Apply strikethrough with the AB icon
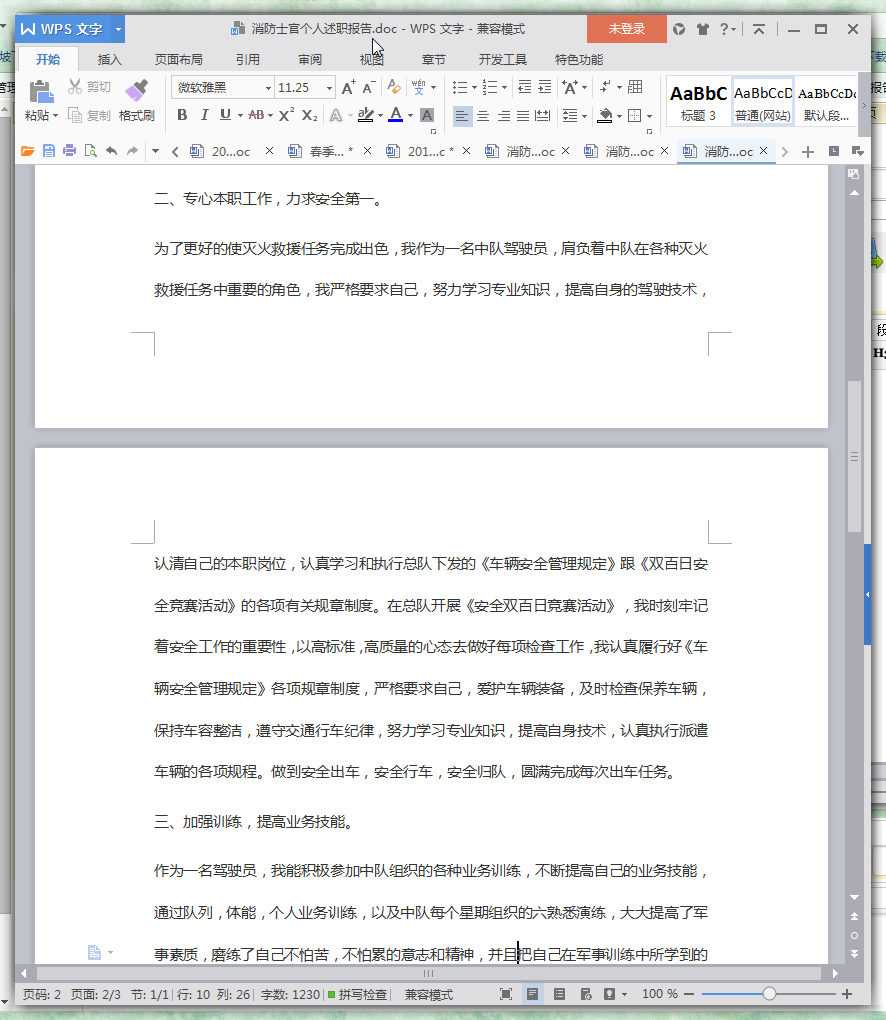The image size is (886, 1020). (x=256, y=115)
